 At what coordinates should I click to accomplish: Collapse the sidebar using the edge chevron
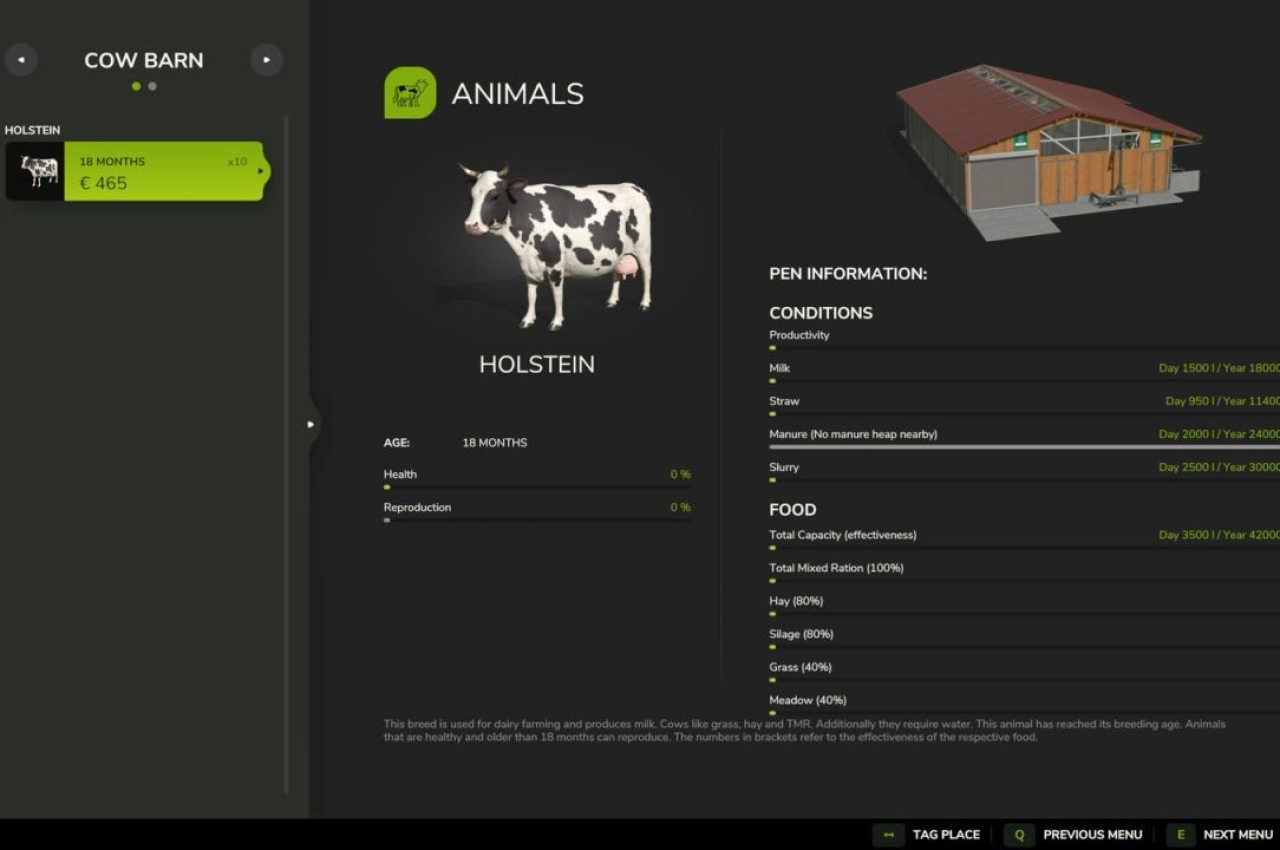pos(311,424)
